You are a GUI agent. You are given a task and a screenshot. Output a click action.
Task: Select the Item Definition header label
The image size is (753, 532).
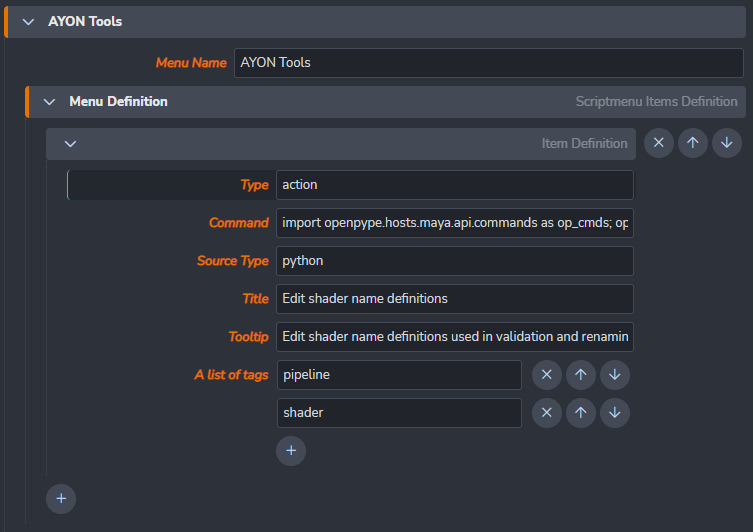[x=584, y=143]
